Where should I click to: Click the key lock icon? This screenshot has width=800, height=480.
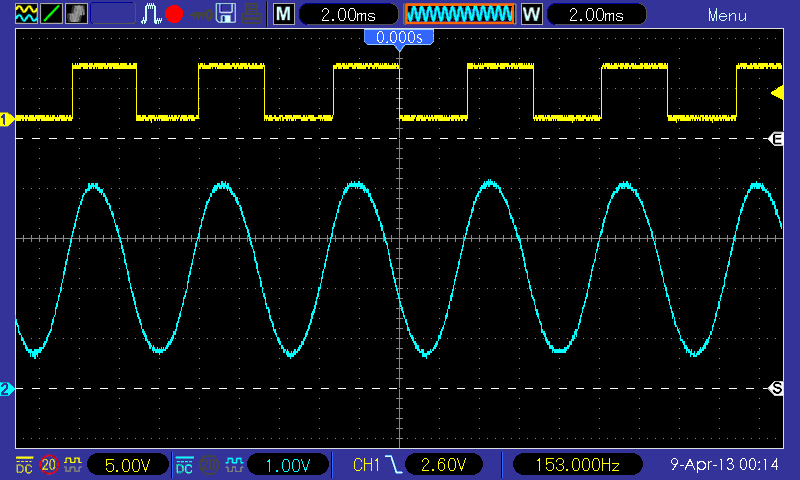click(201, 14)
